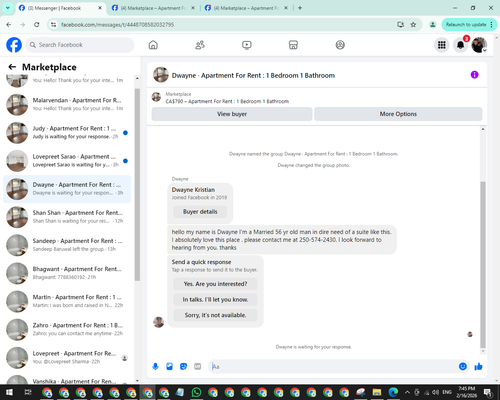Open Buyer details for Dwayne Kristian
The height and width of the screenshot is (400, 500).
200,212
